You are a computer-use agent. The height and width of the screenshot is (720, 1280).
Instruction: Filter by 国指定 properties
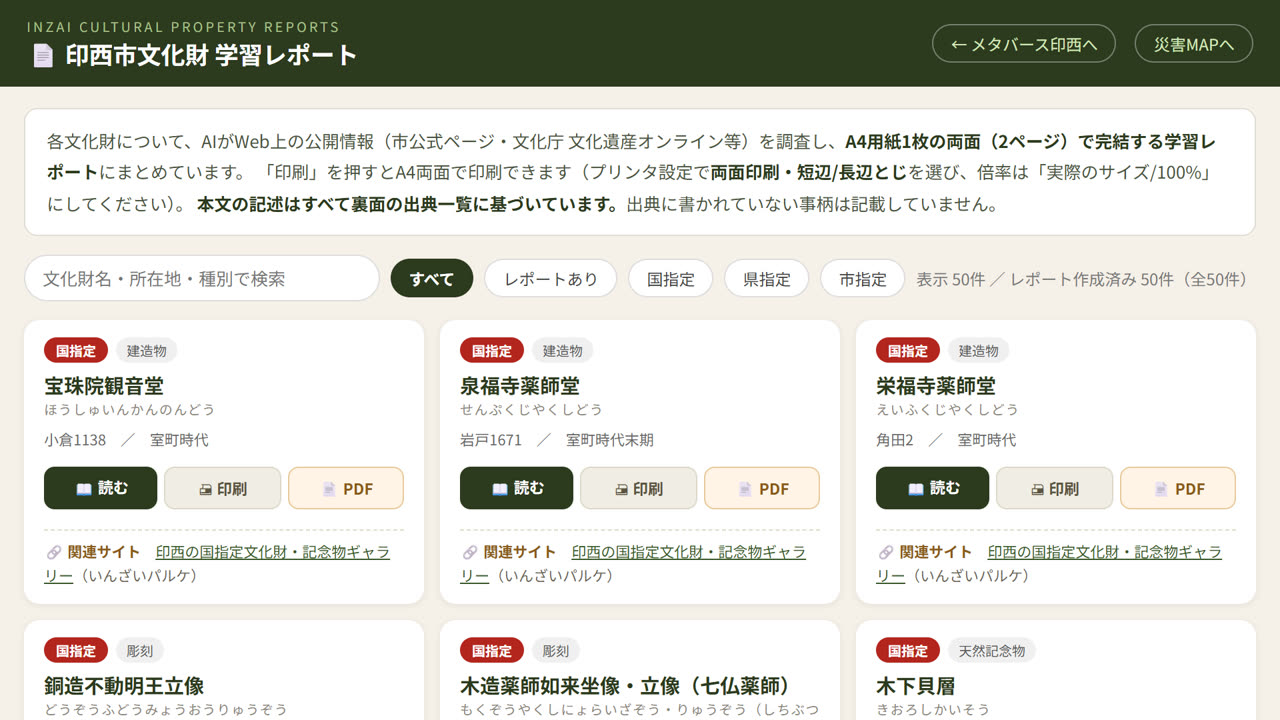(670, 279)
